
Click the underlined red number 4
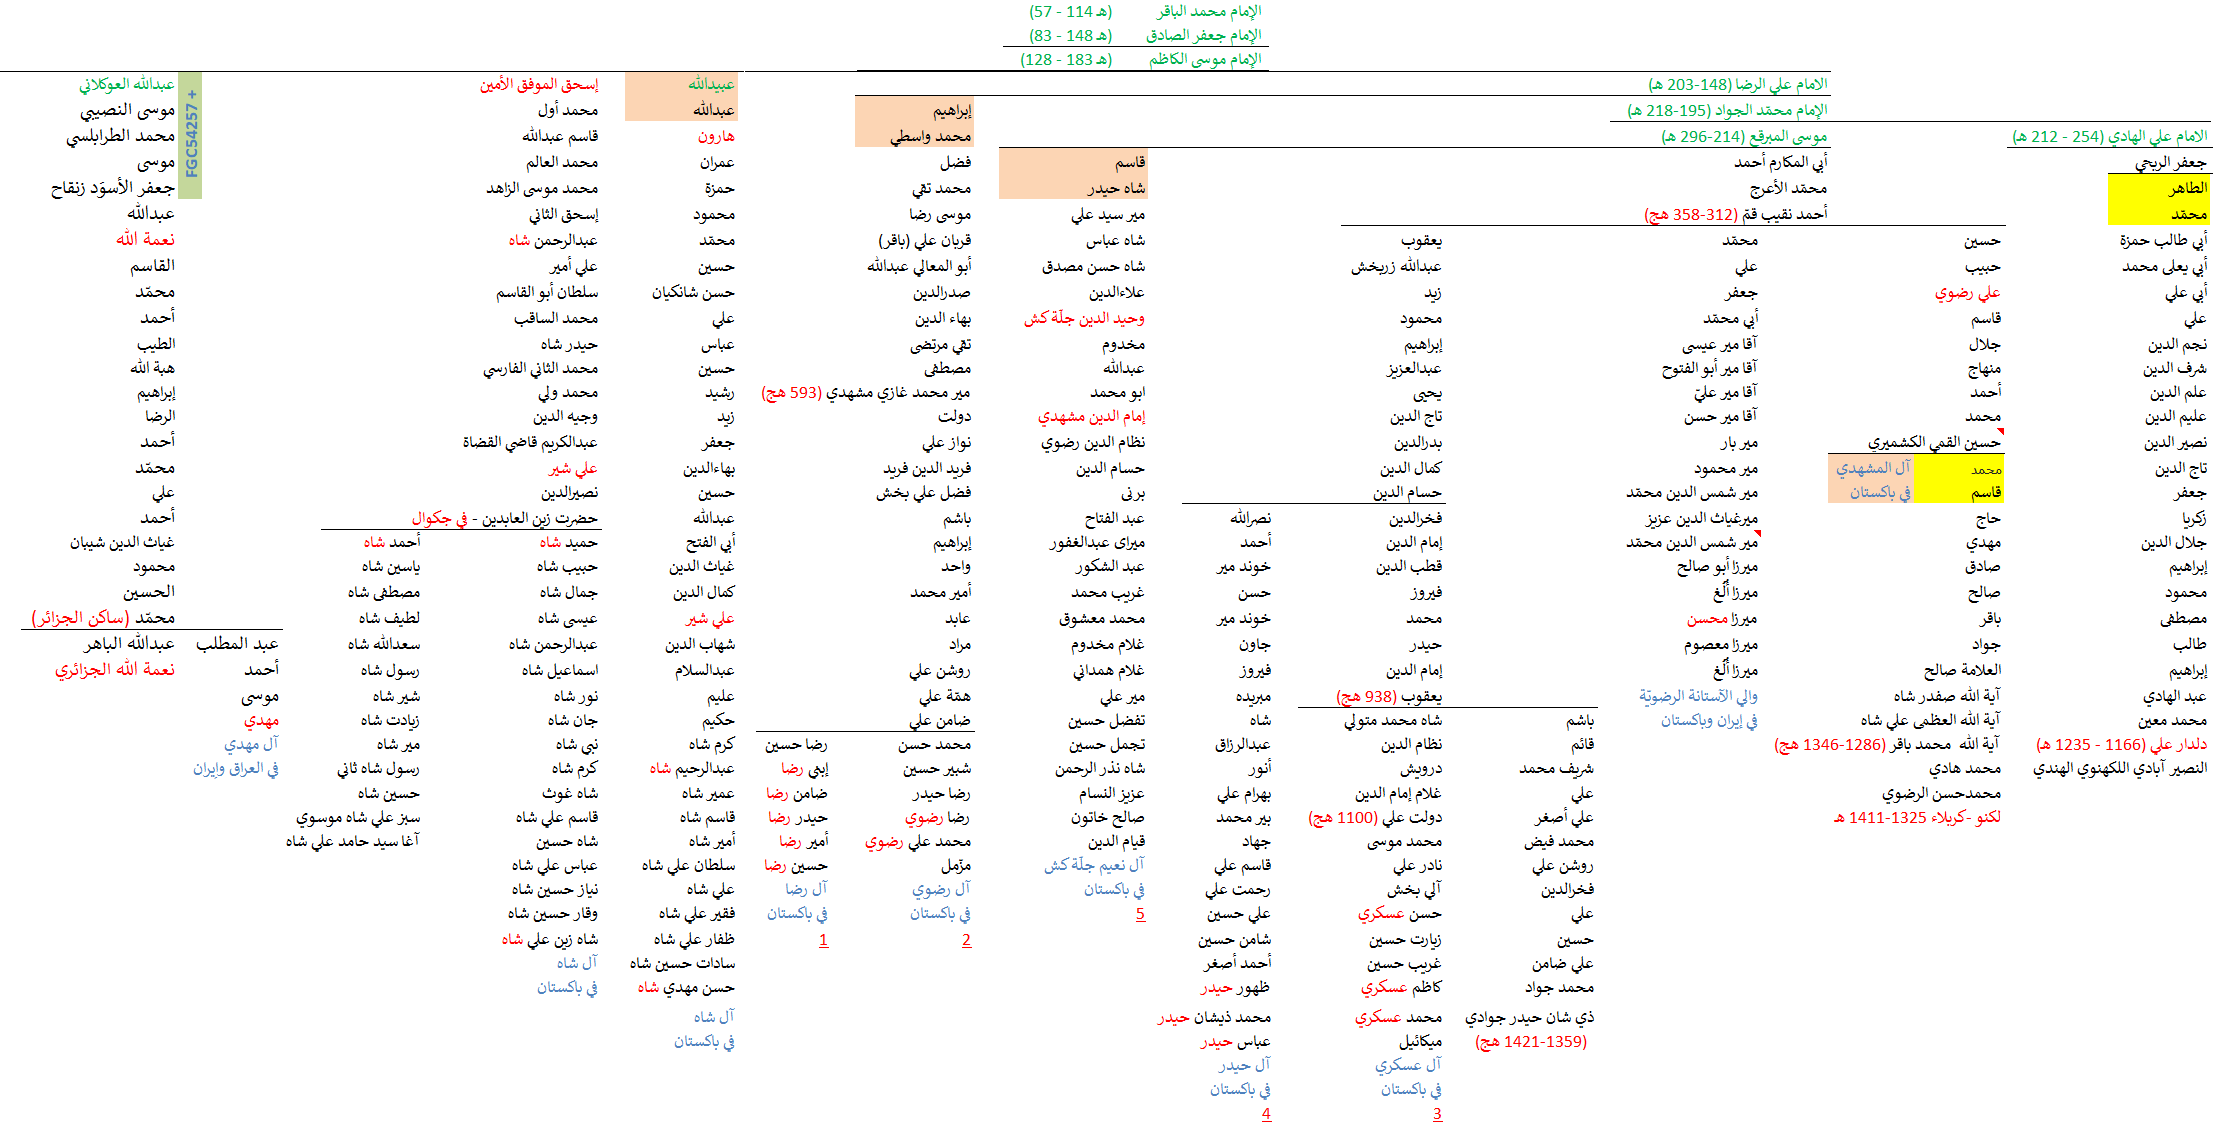pos(1266,1114)
